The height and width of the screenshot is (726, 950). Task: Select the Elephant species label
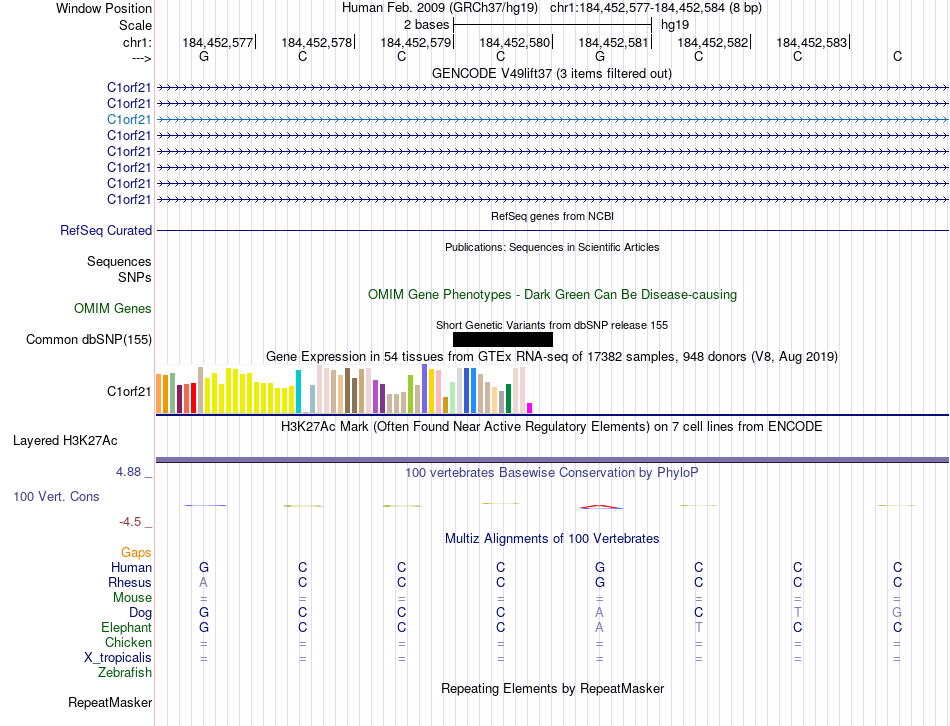[126, 628]
